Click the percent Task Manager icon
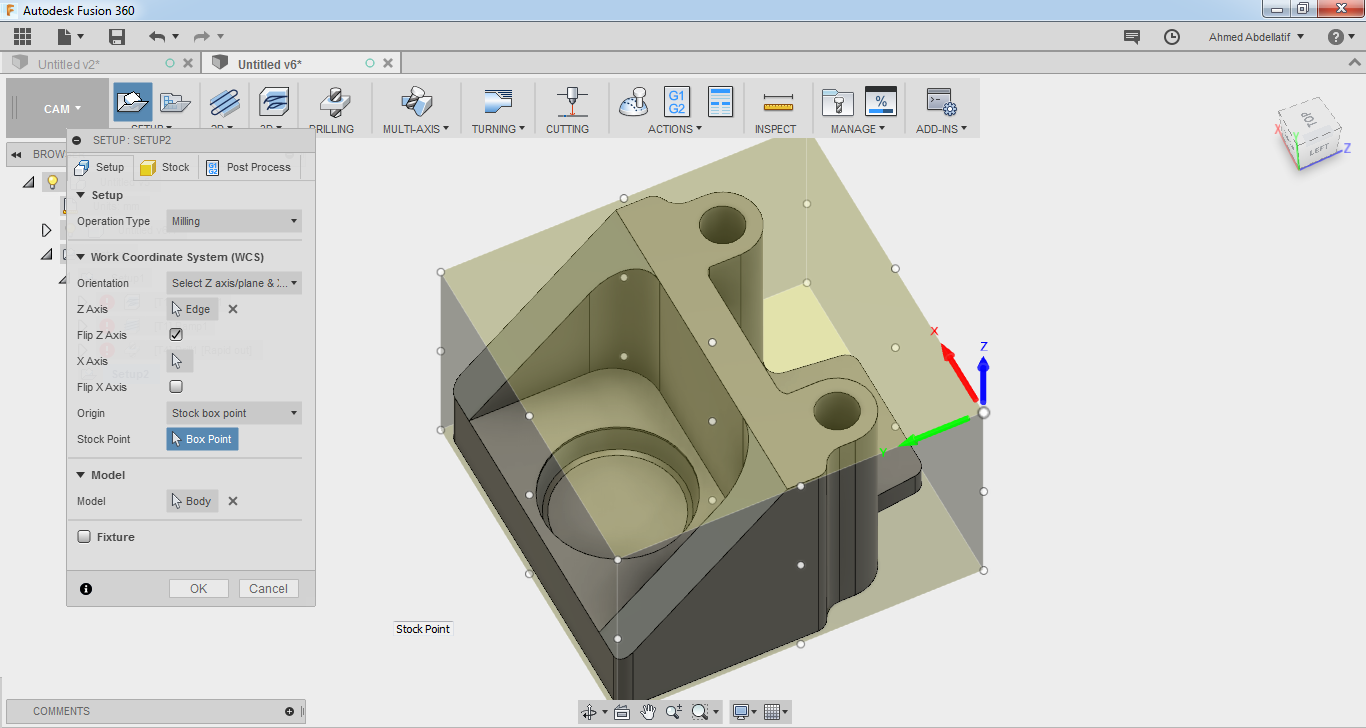Screen dimensions: 1366x728 click(880, 102)
